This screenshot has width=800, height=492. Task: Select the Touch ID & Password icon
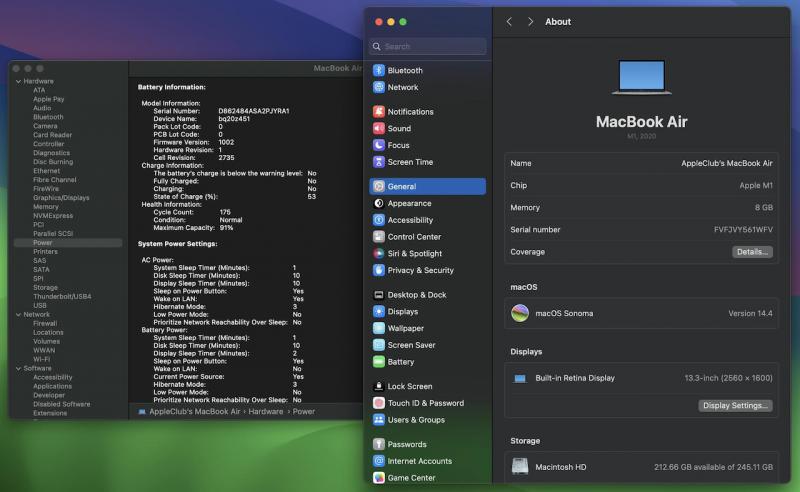click(x=379, y=403)
